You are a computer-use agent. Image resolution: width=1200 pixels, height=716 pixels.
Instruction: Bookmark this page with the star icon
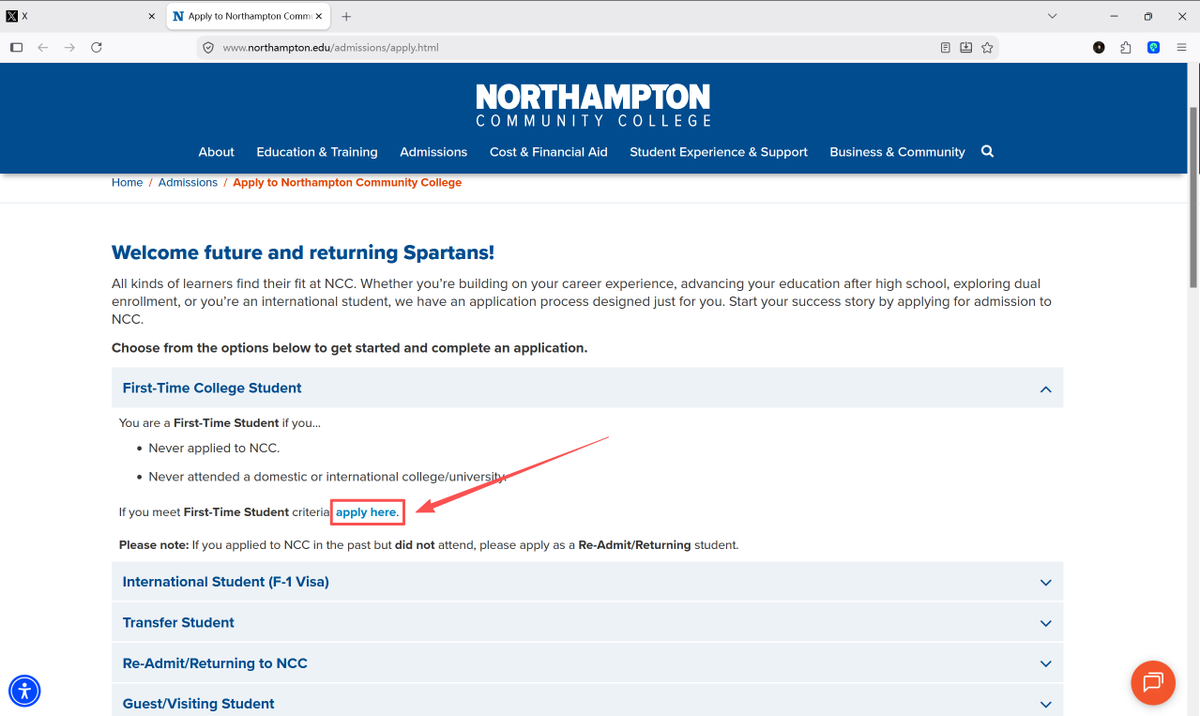987,47
